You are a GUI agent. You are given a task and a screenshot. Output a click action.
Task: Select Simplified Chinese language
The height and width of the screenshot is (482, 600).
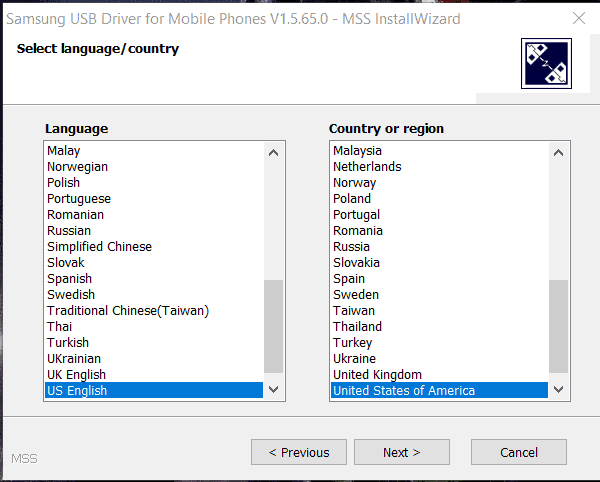click(154, 247)
